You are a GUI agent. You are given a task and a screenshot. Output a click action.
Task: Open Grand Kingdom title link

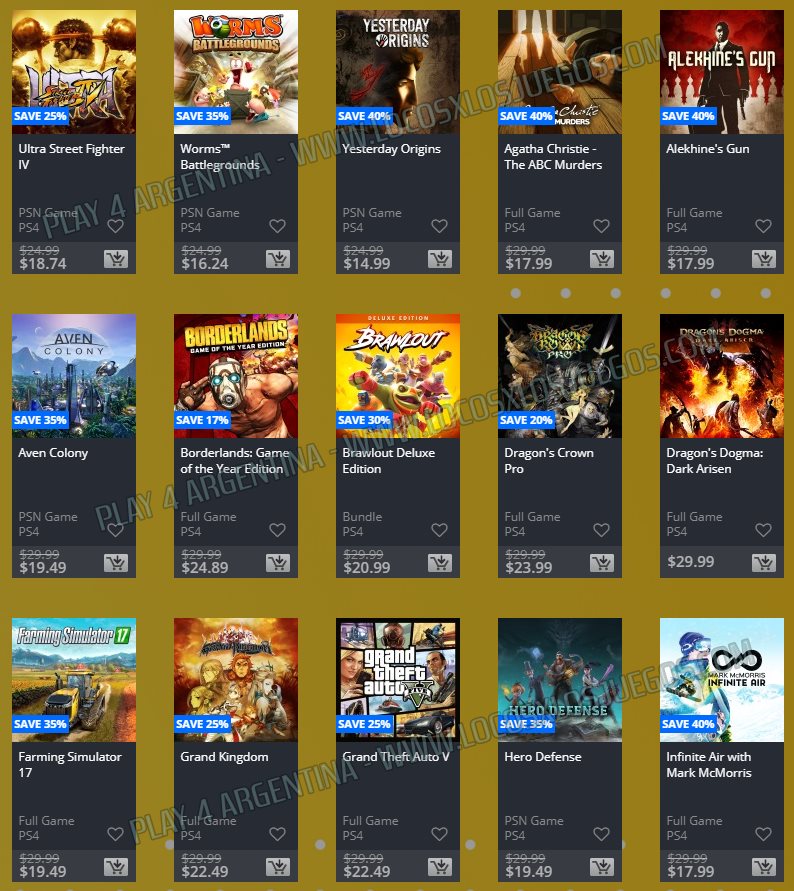(x=224, y=757)
